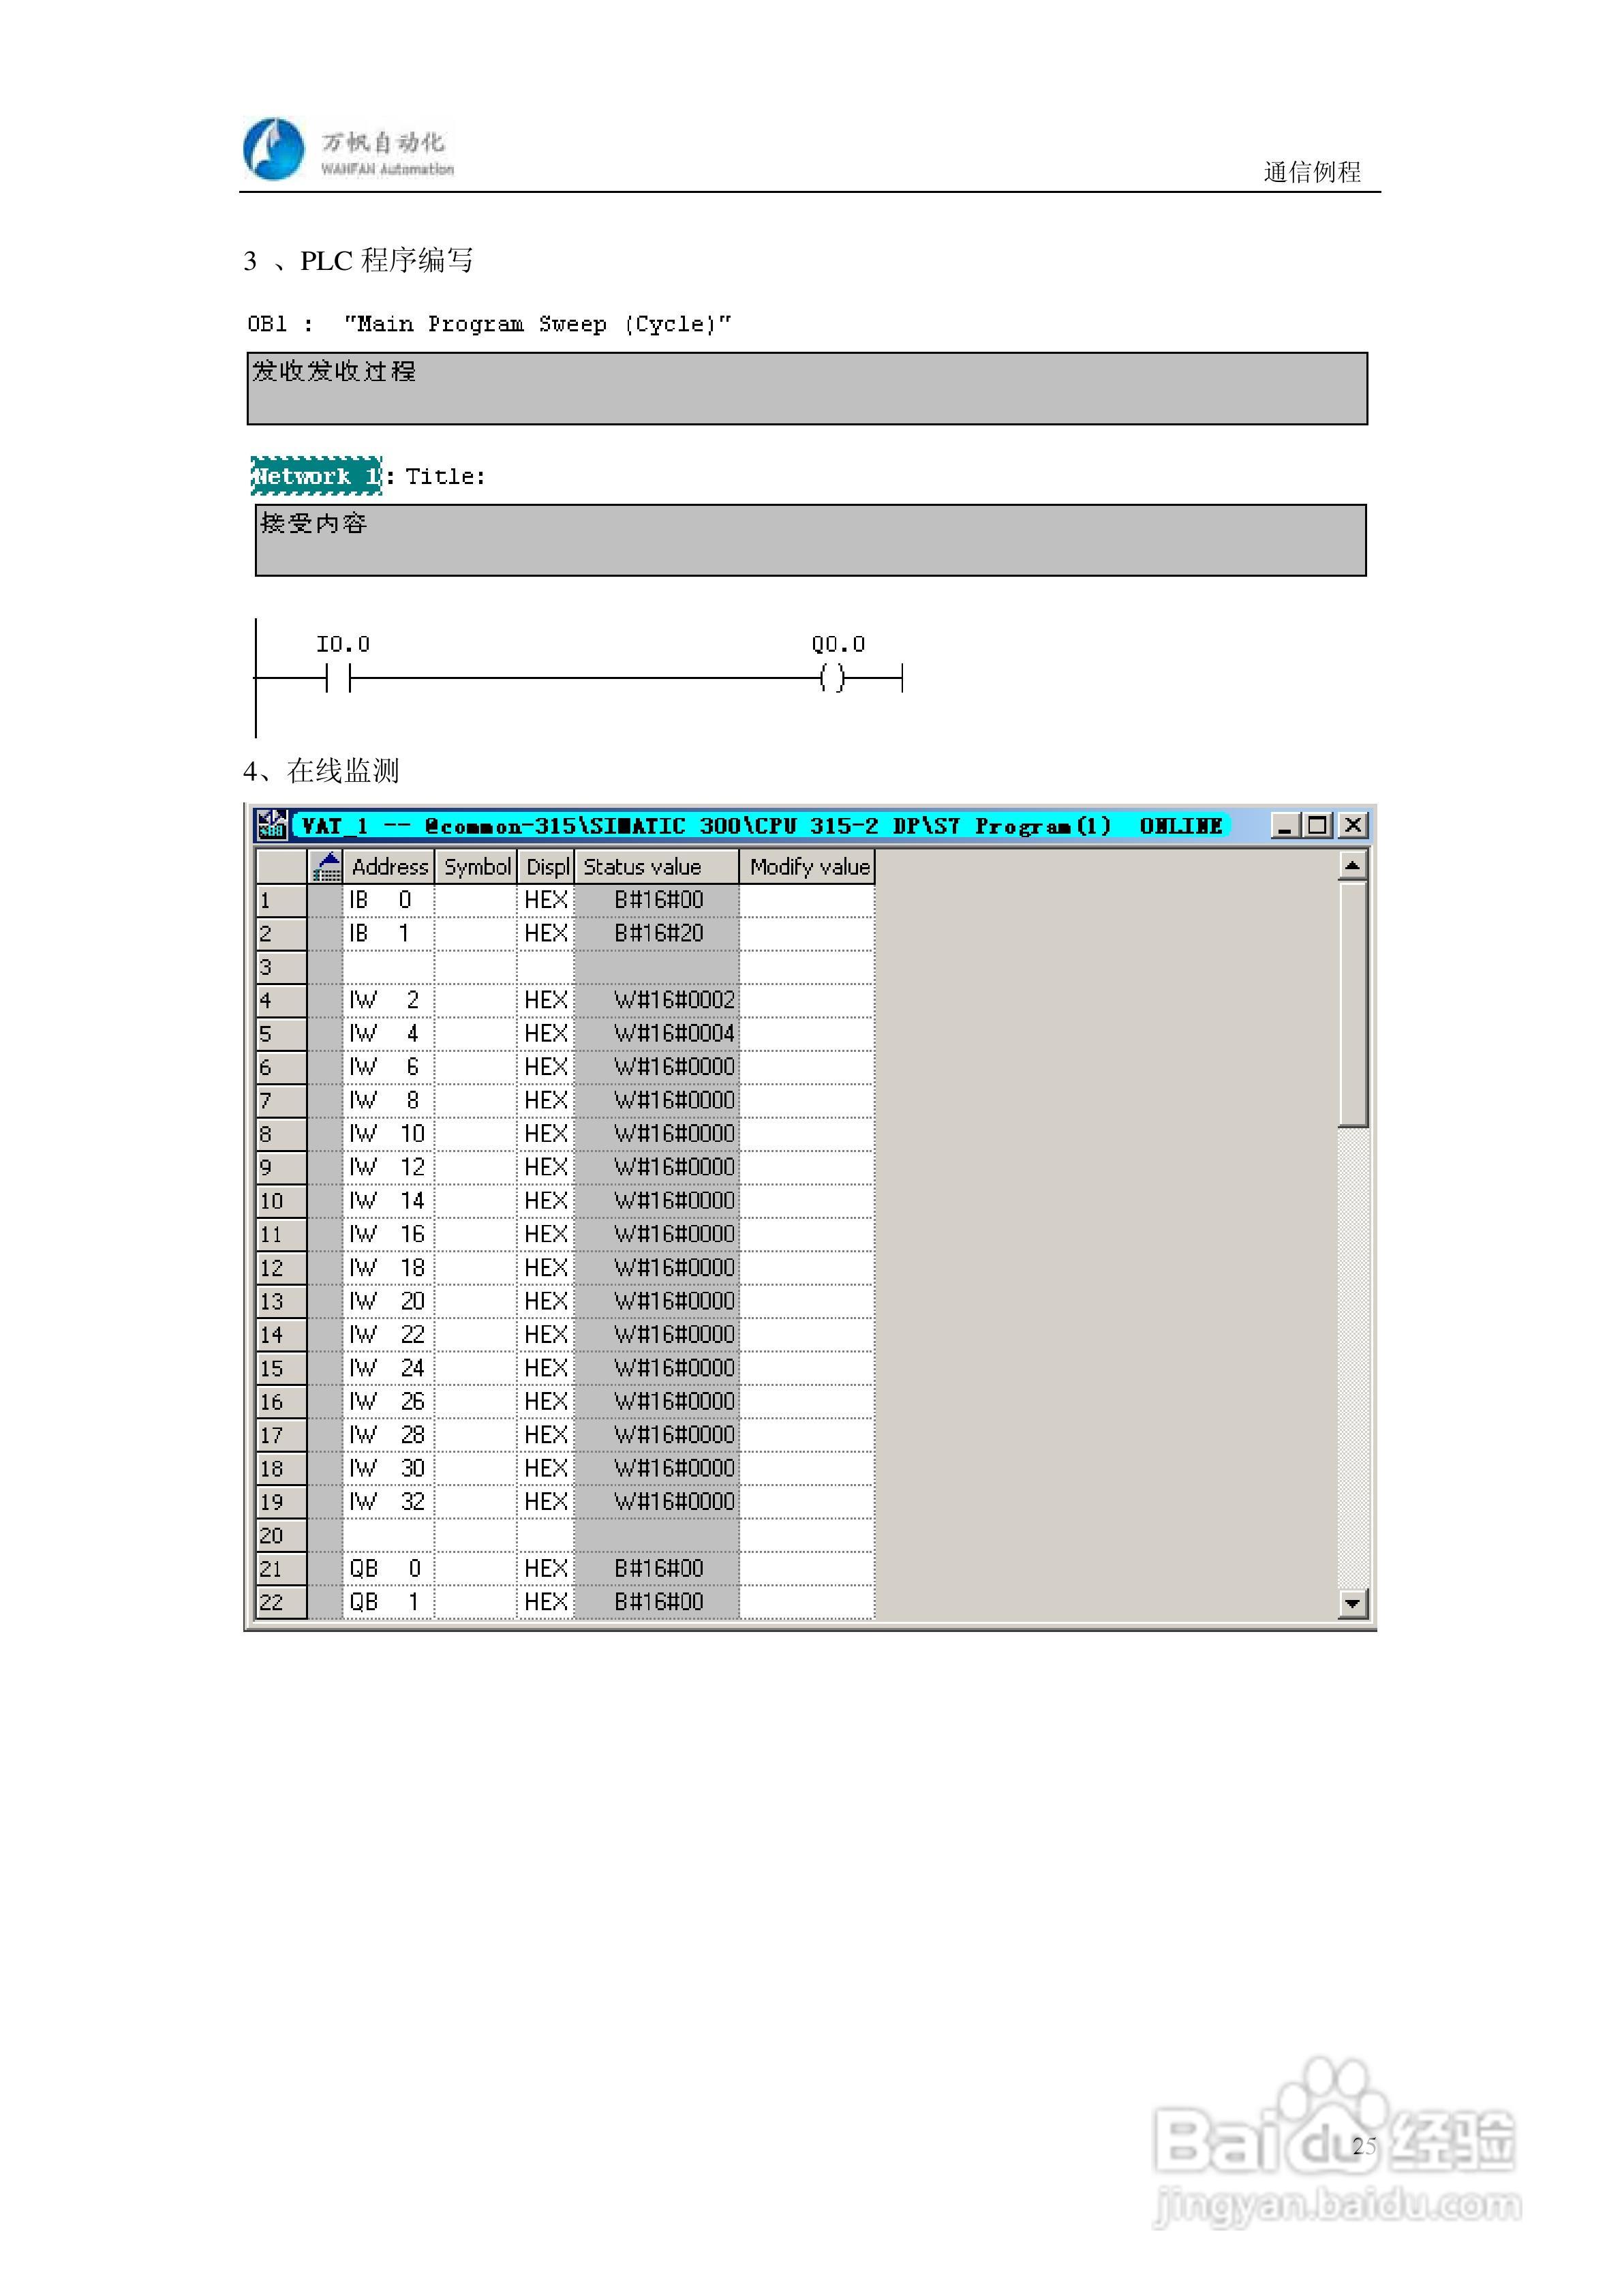Click the Symbol column header
This screenshot has height=2296, width=1622.
(476, 866)
